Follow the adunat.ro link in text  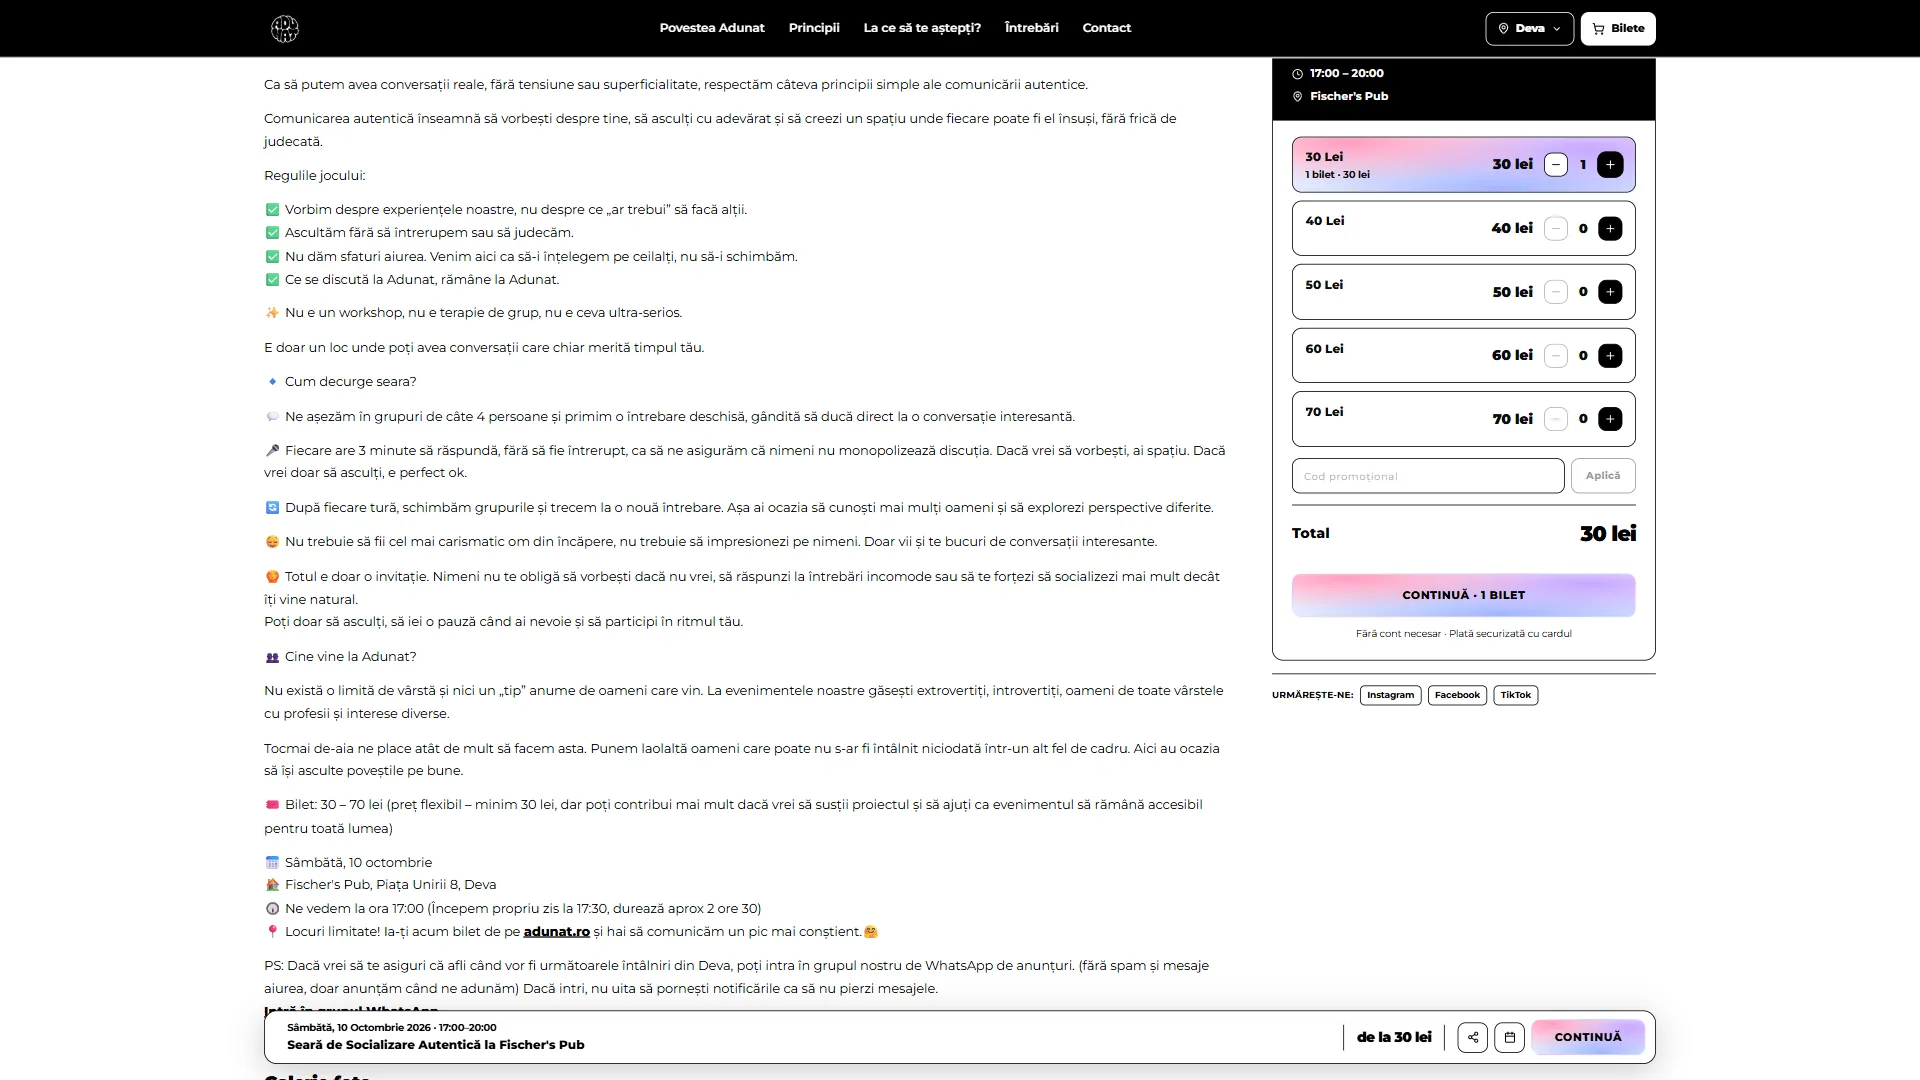point(557,932)
